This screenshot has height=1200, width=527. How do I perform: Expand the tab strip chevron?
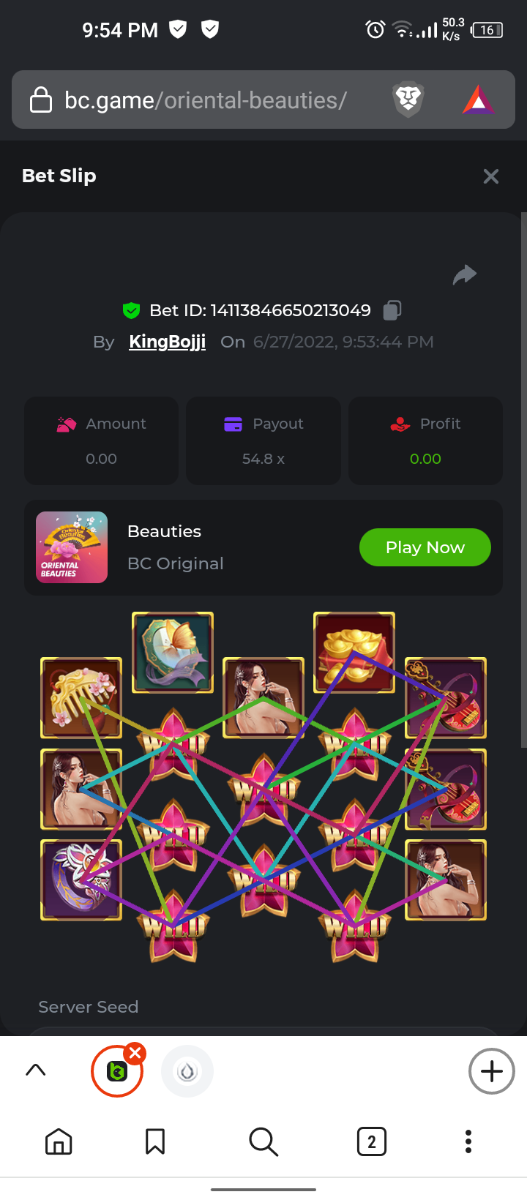(35, 1070)
